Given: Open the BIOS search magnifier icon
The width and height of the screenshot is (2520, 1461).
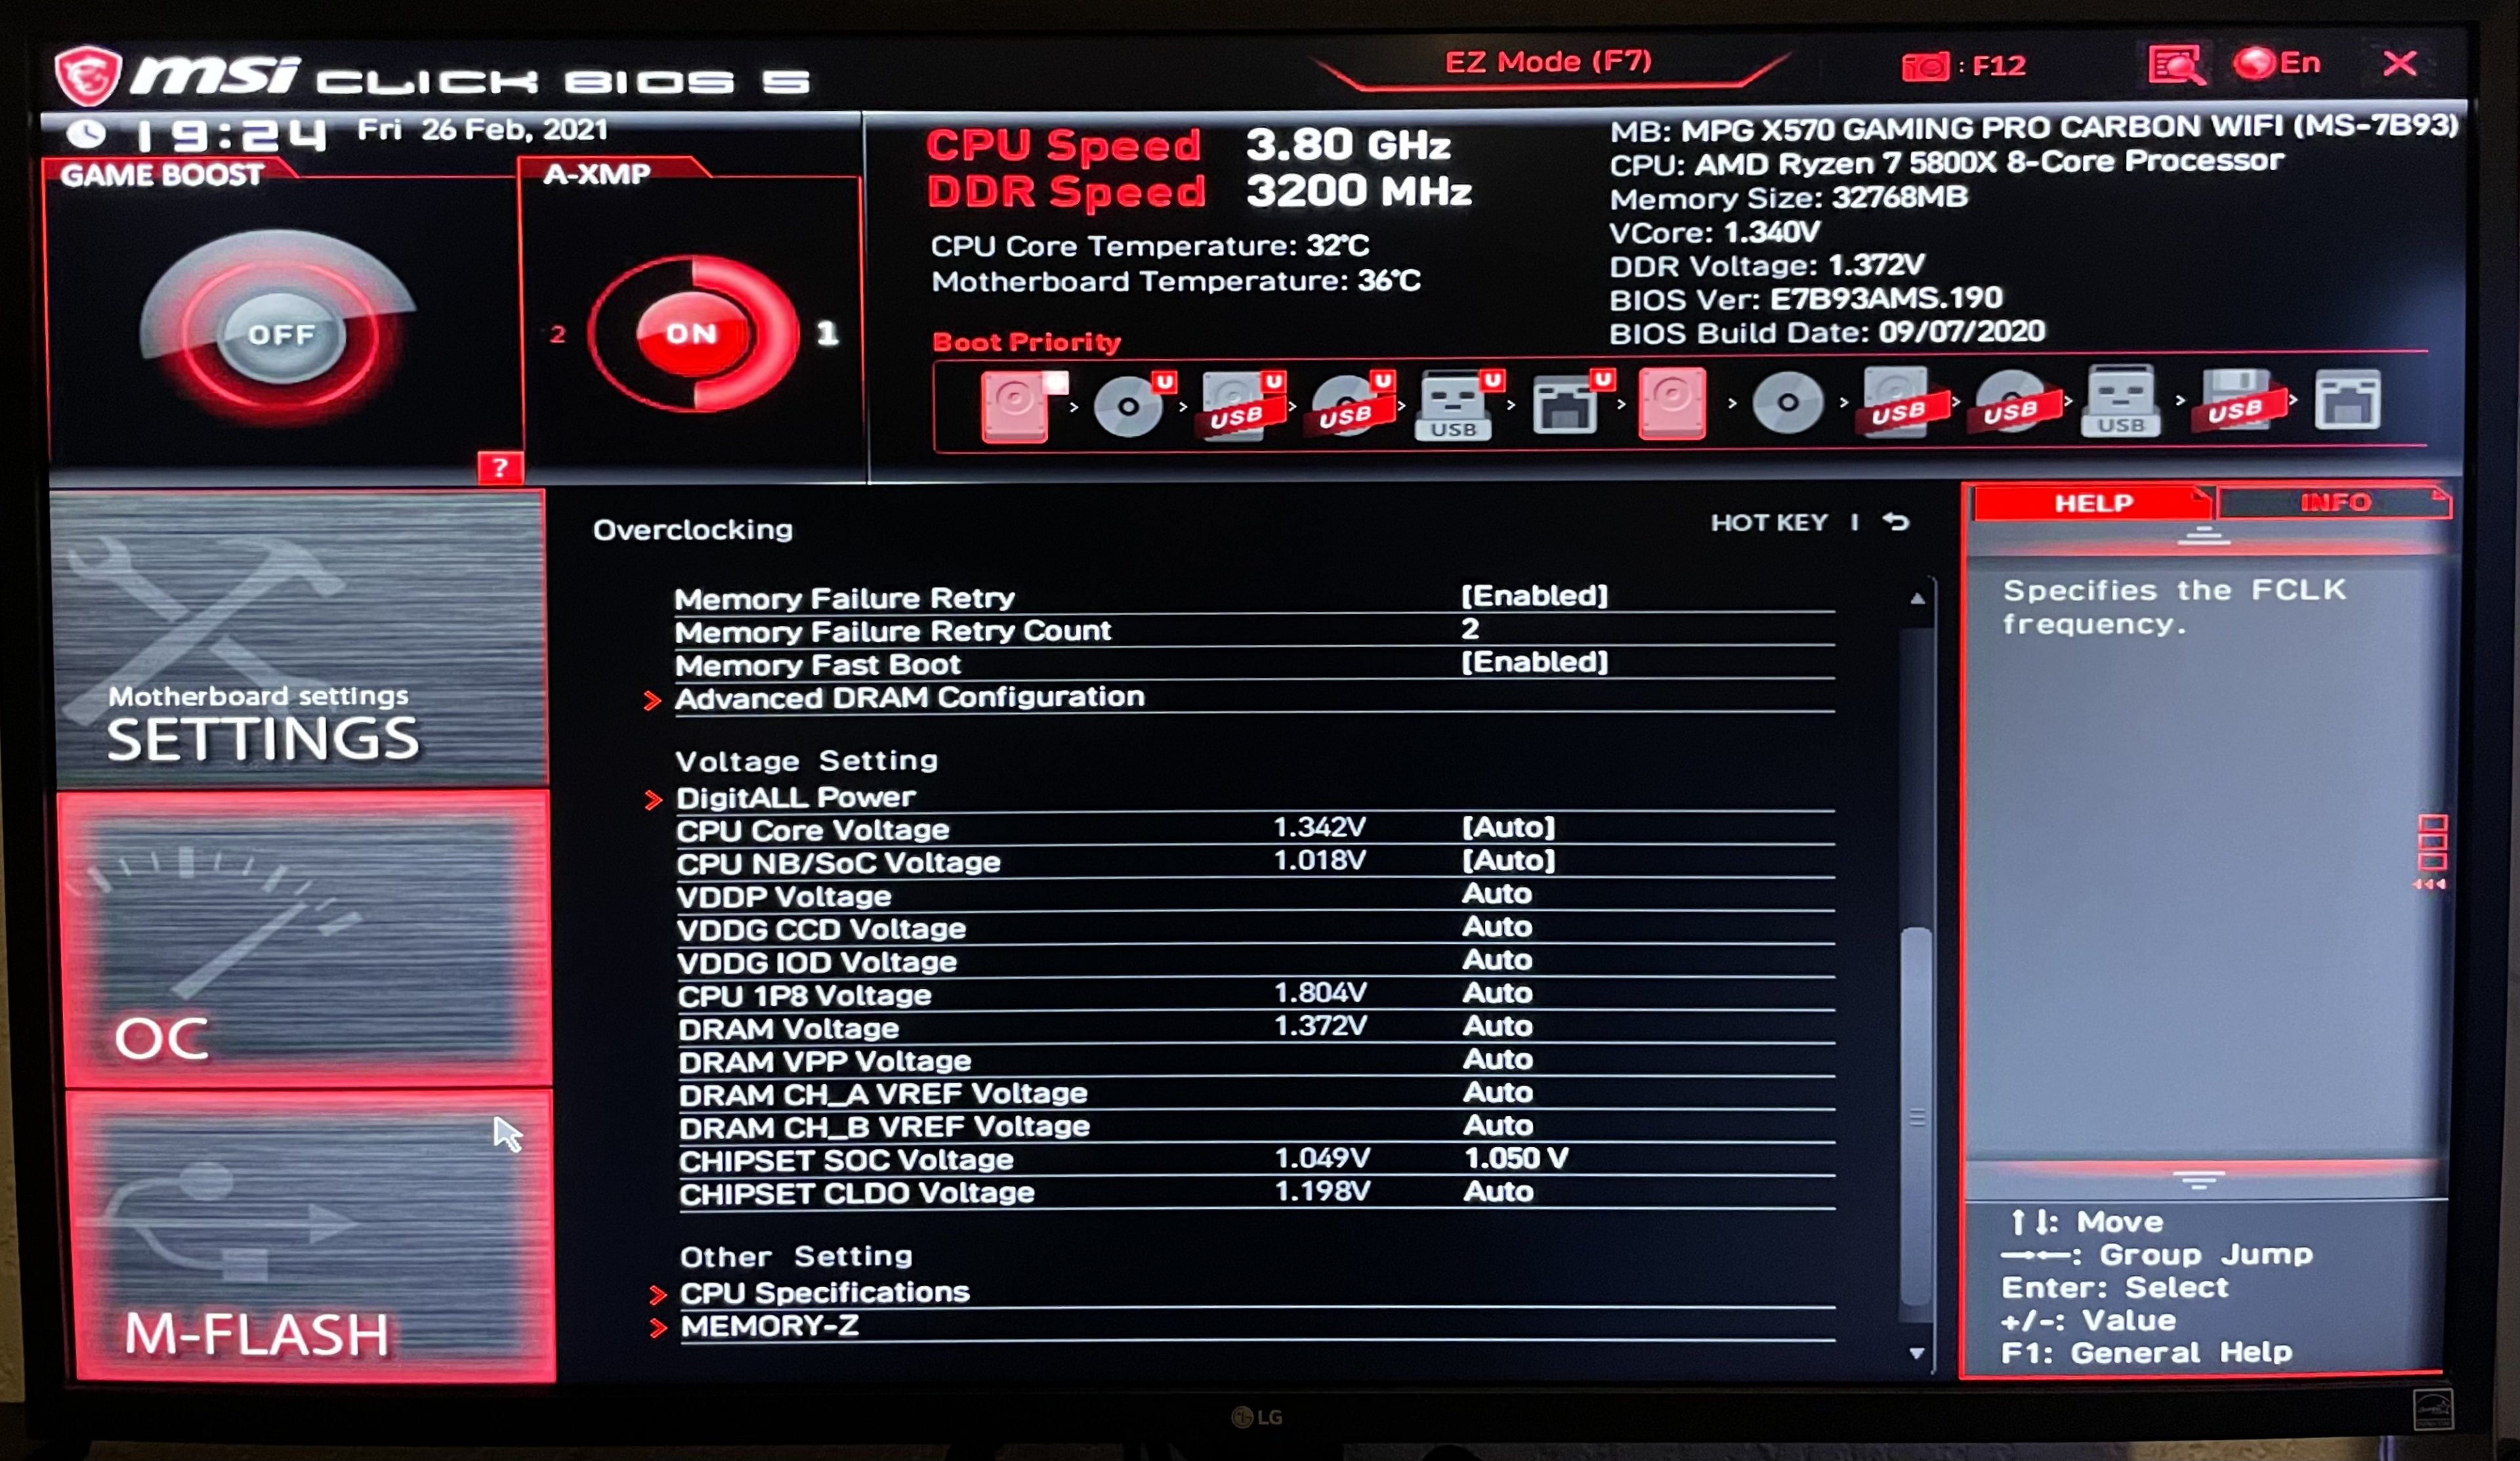Looking at the screenshot, I should tap(2175, 66).
